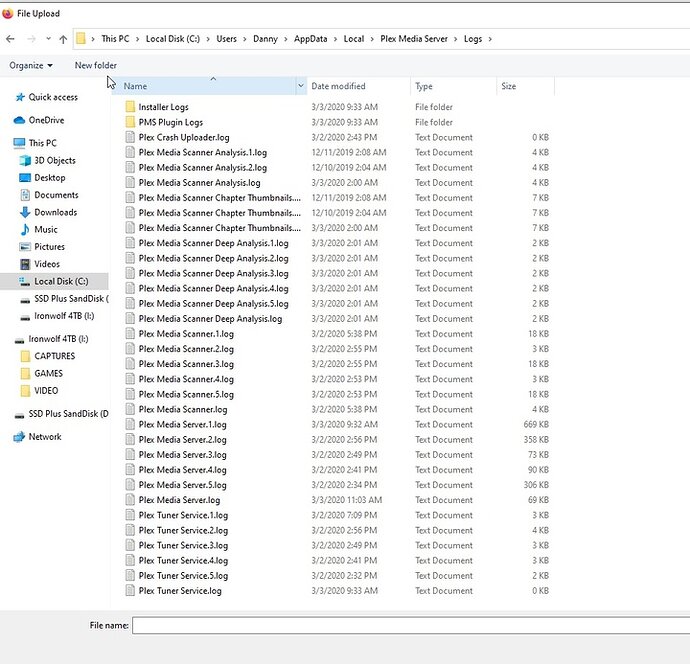
Task: Select Plex Tuner Service.log file
Action: pyautogui.click(x=180, y=591)
